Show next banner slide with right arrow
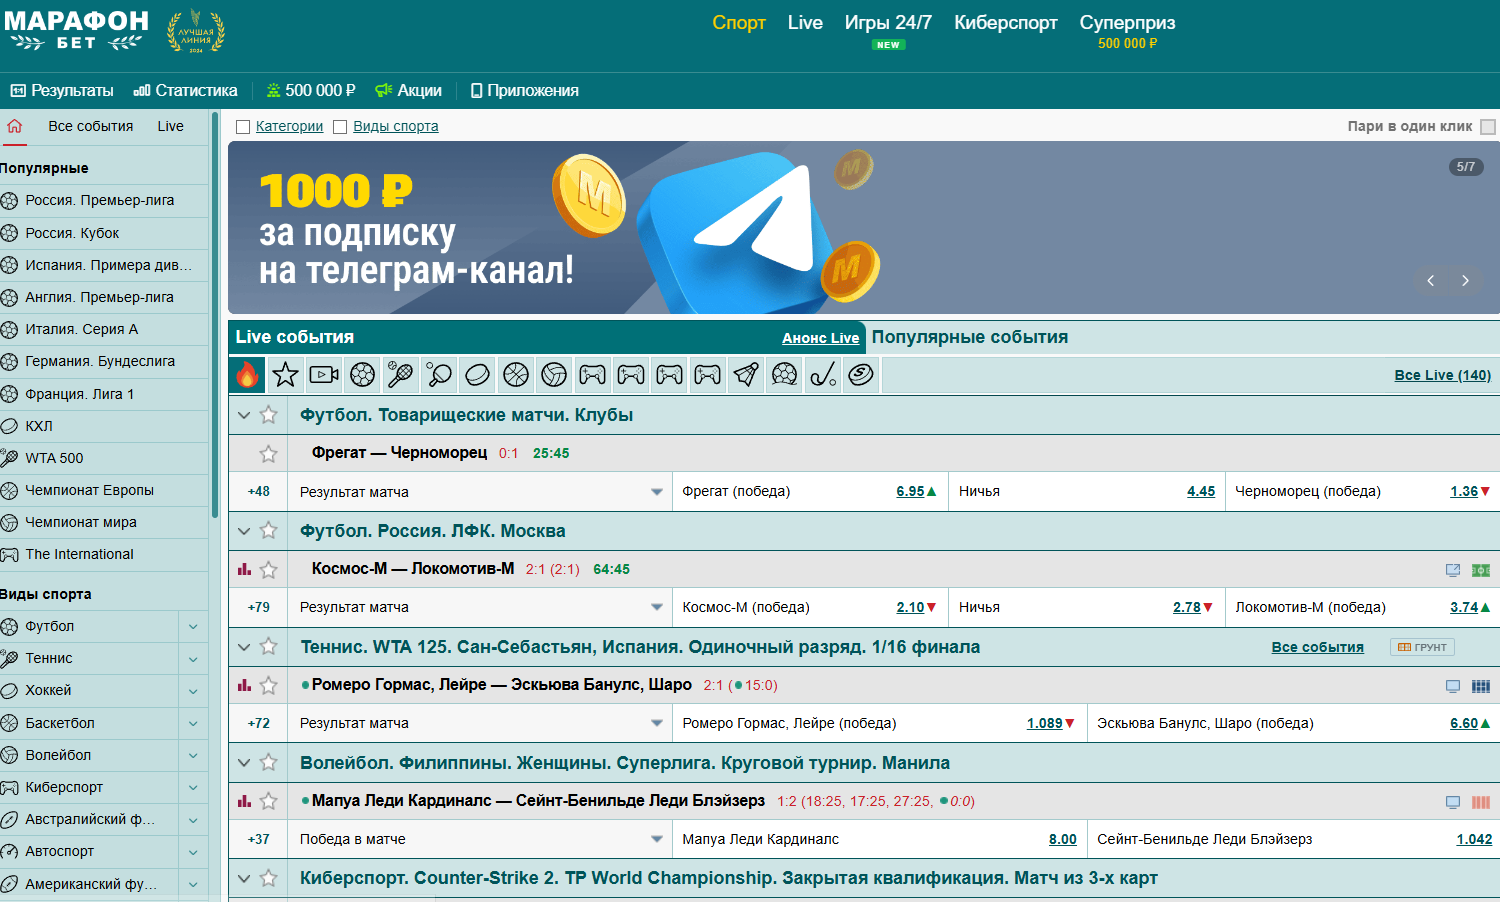The width and height of the screenshot is (1500, 902). pyautogui.click(x=1465, y=280)
